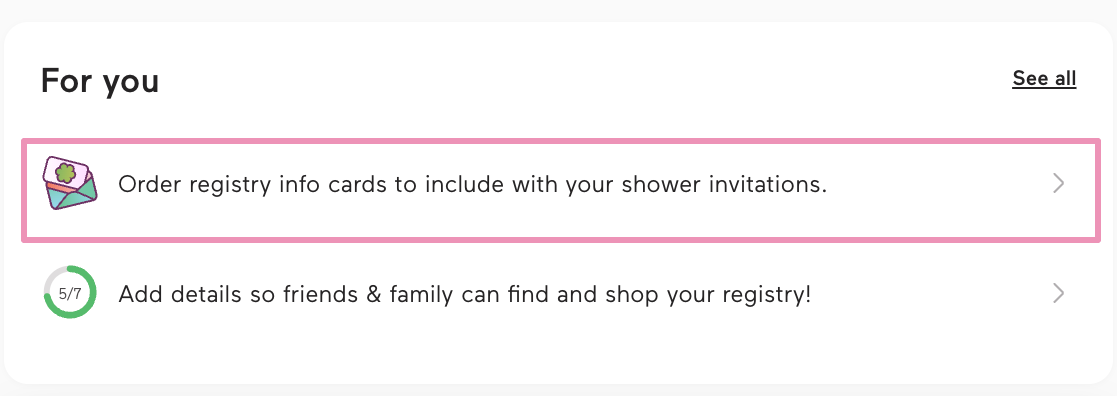
Task: Open Add details so friends & family text
Action: tap(464, 293)
